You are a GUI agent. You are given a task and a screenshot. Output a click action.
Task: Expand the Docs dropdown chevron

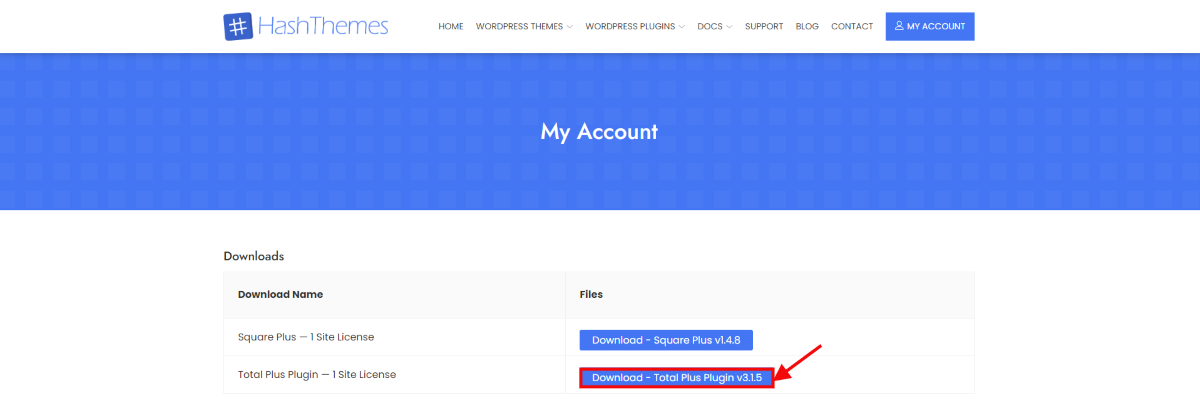[729, 27]
